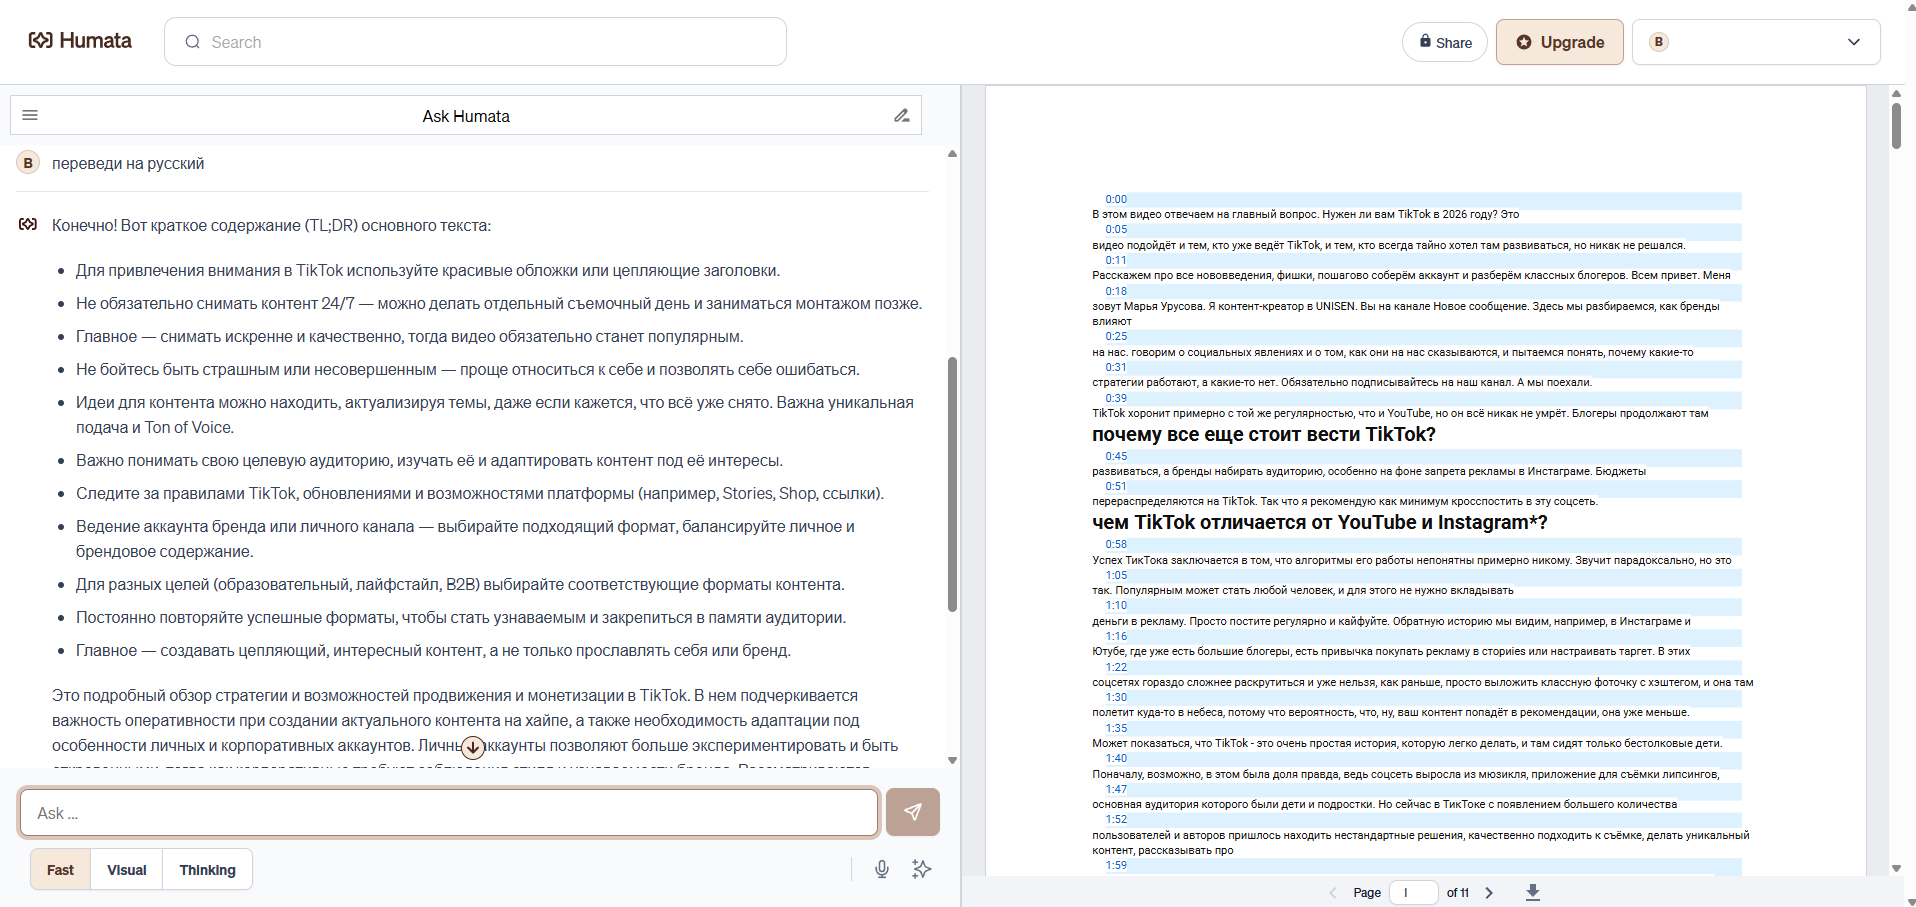Click the B avatar in account menu

click(x=1659, y=42)
